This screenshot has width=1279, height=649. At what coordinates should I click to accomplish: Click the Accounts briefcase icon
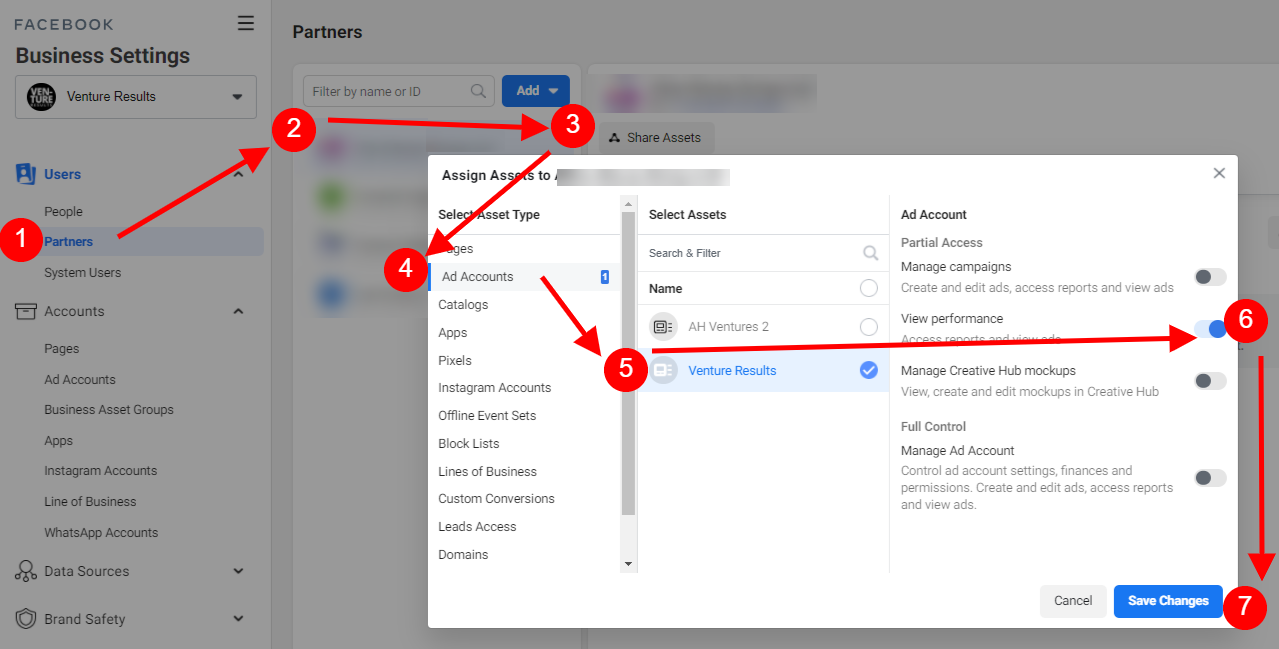26,311
